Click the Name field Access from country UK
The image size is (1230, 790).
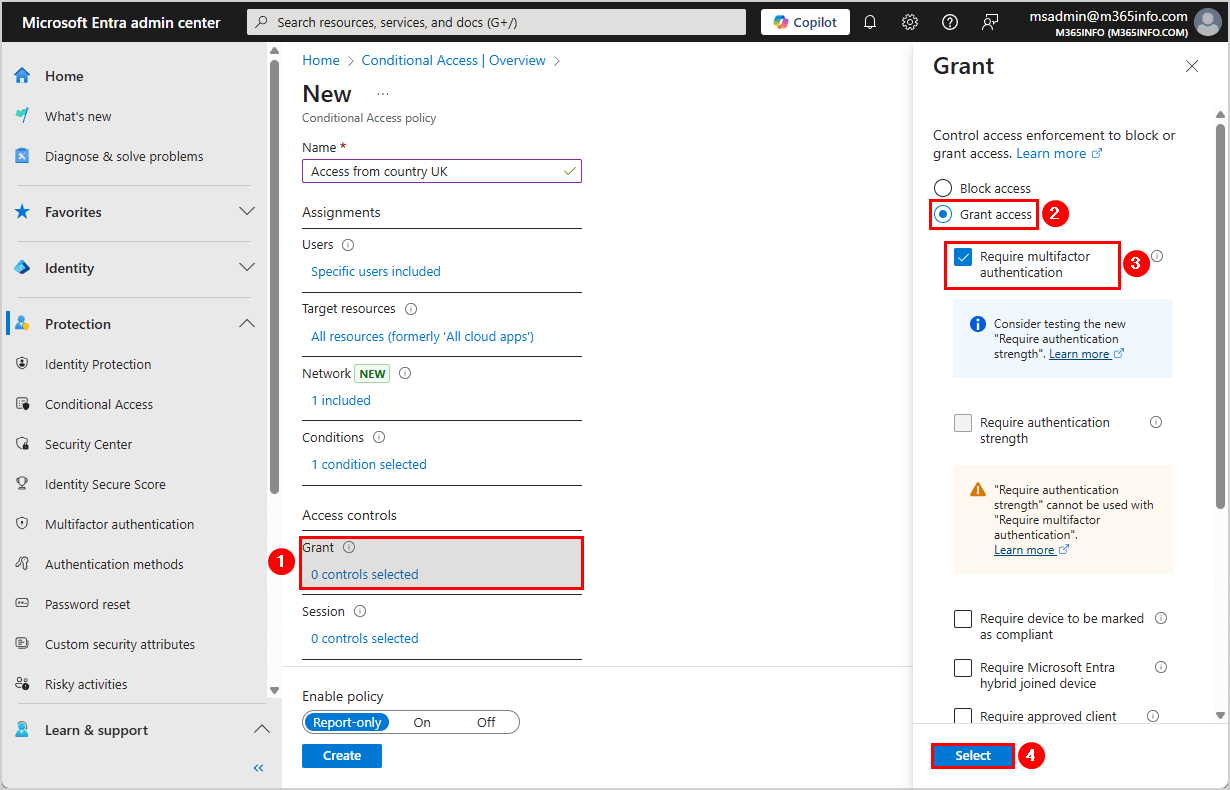pos(442,171)
